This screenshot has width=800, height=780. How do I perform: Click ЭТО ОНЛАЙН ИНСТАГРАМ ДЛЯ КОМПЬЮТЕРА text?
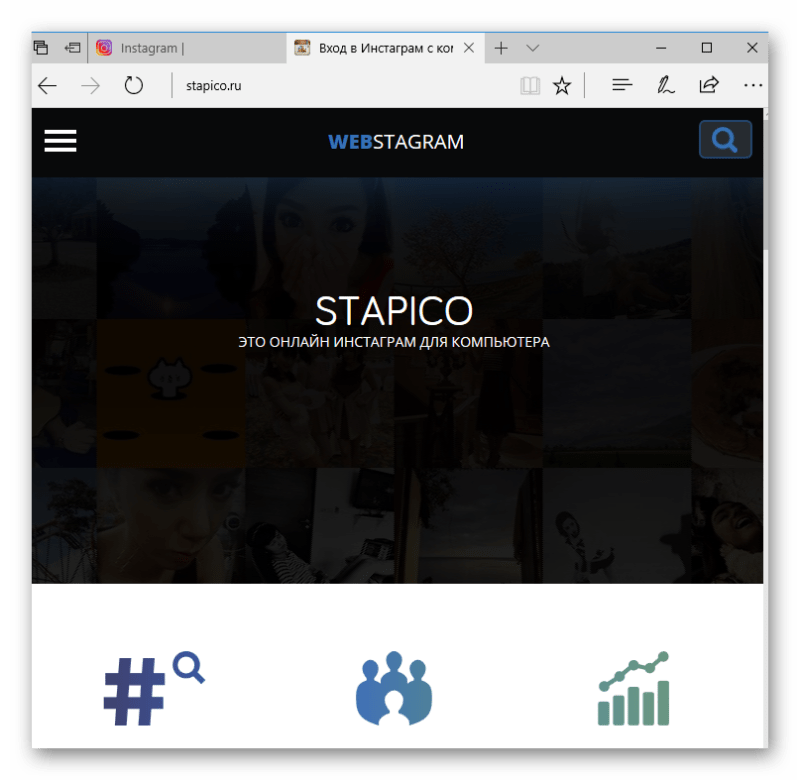[x=394, y=342]
